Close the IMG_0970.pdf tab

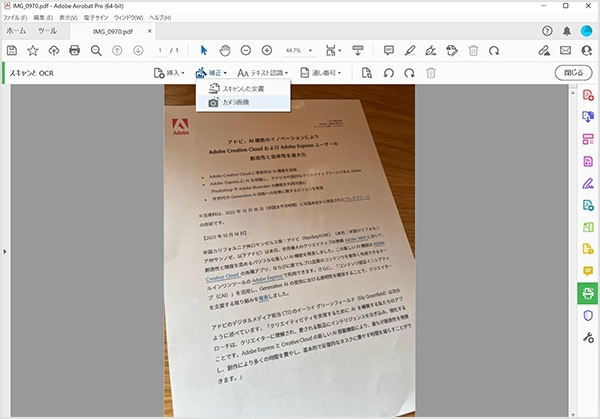coord(150,31)
